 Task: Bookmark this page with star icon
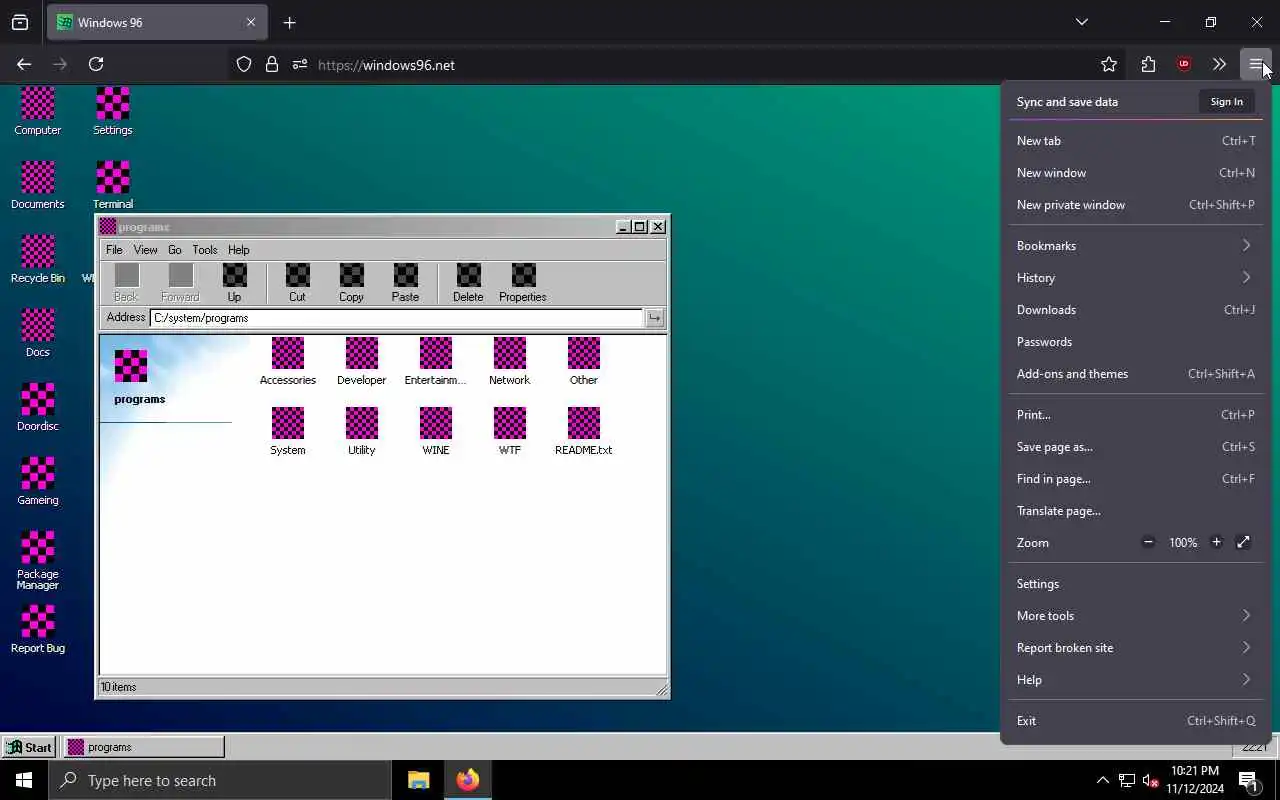point(1109,64)
